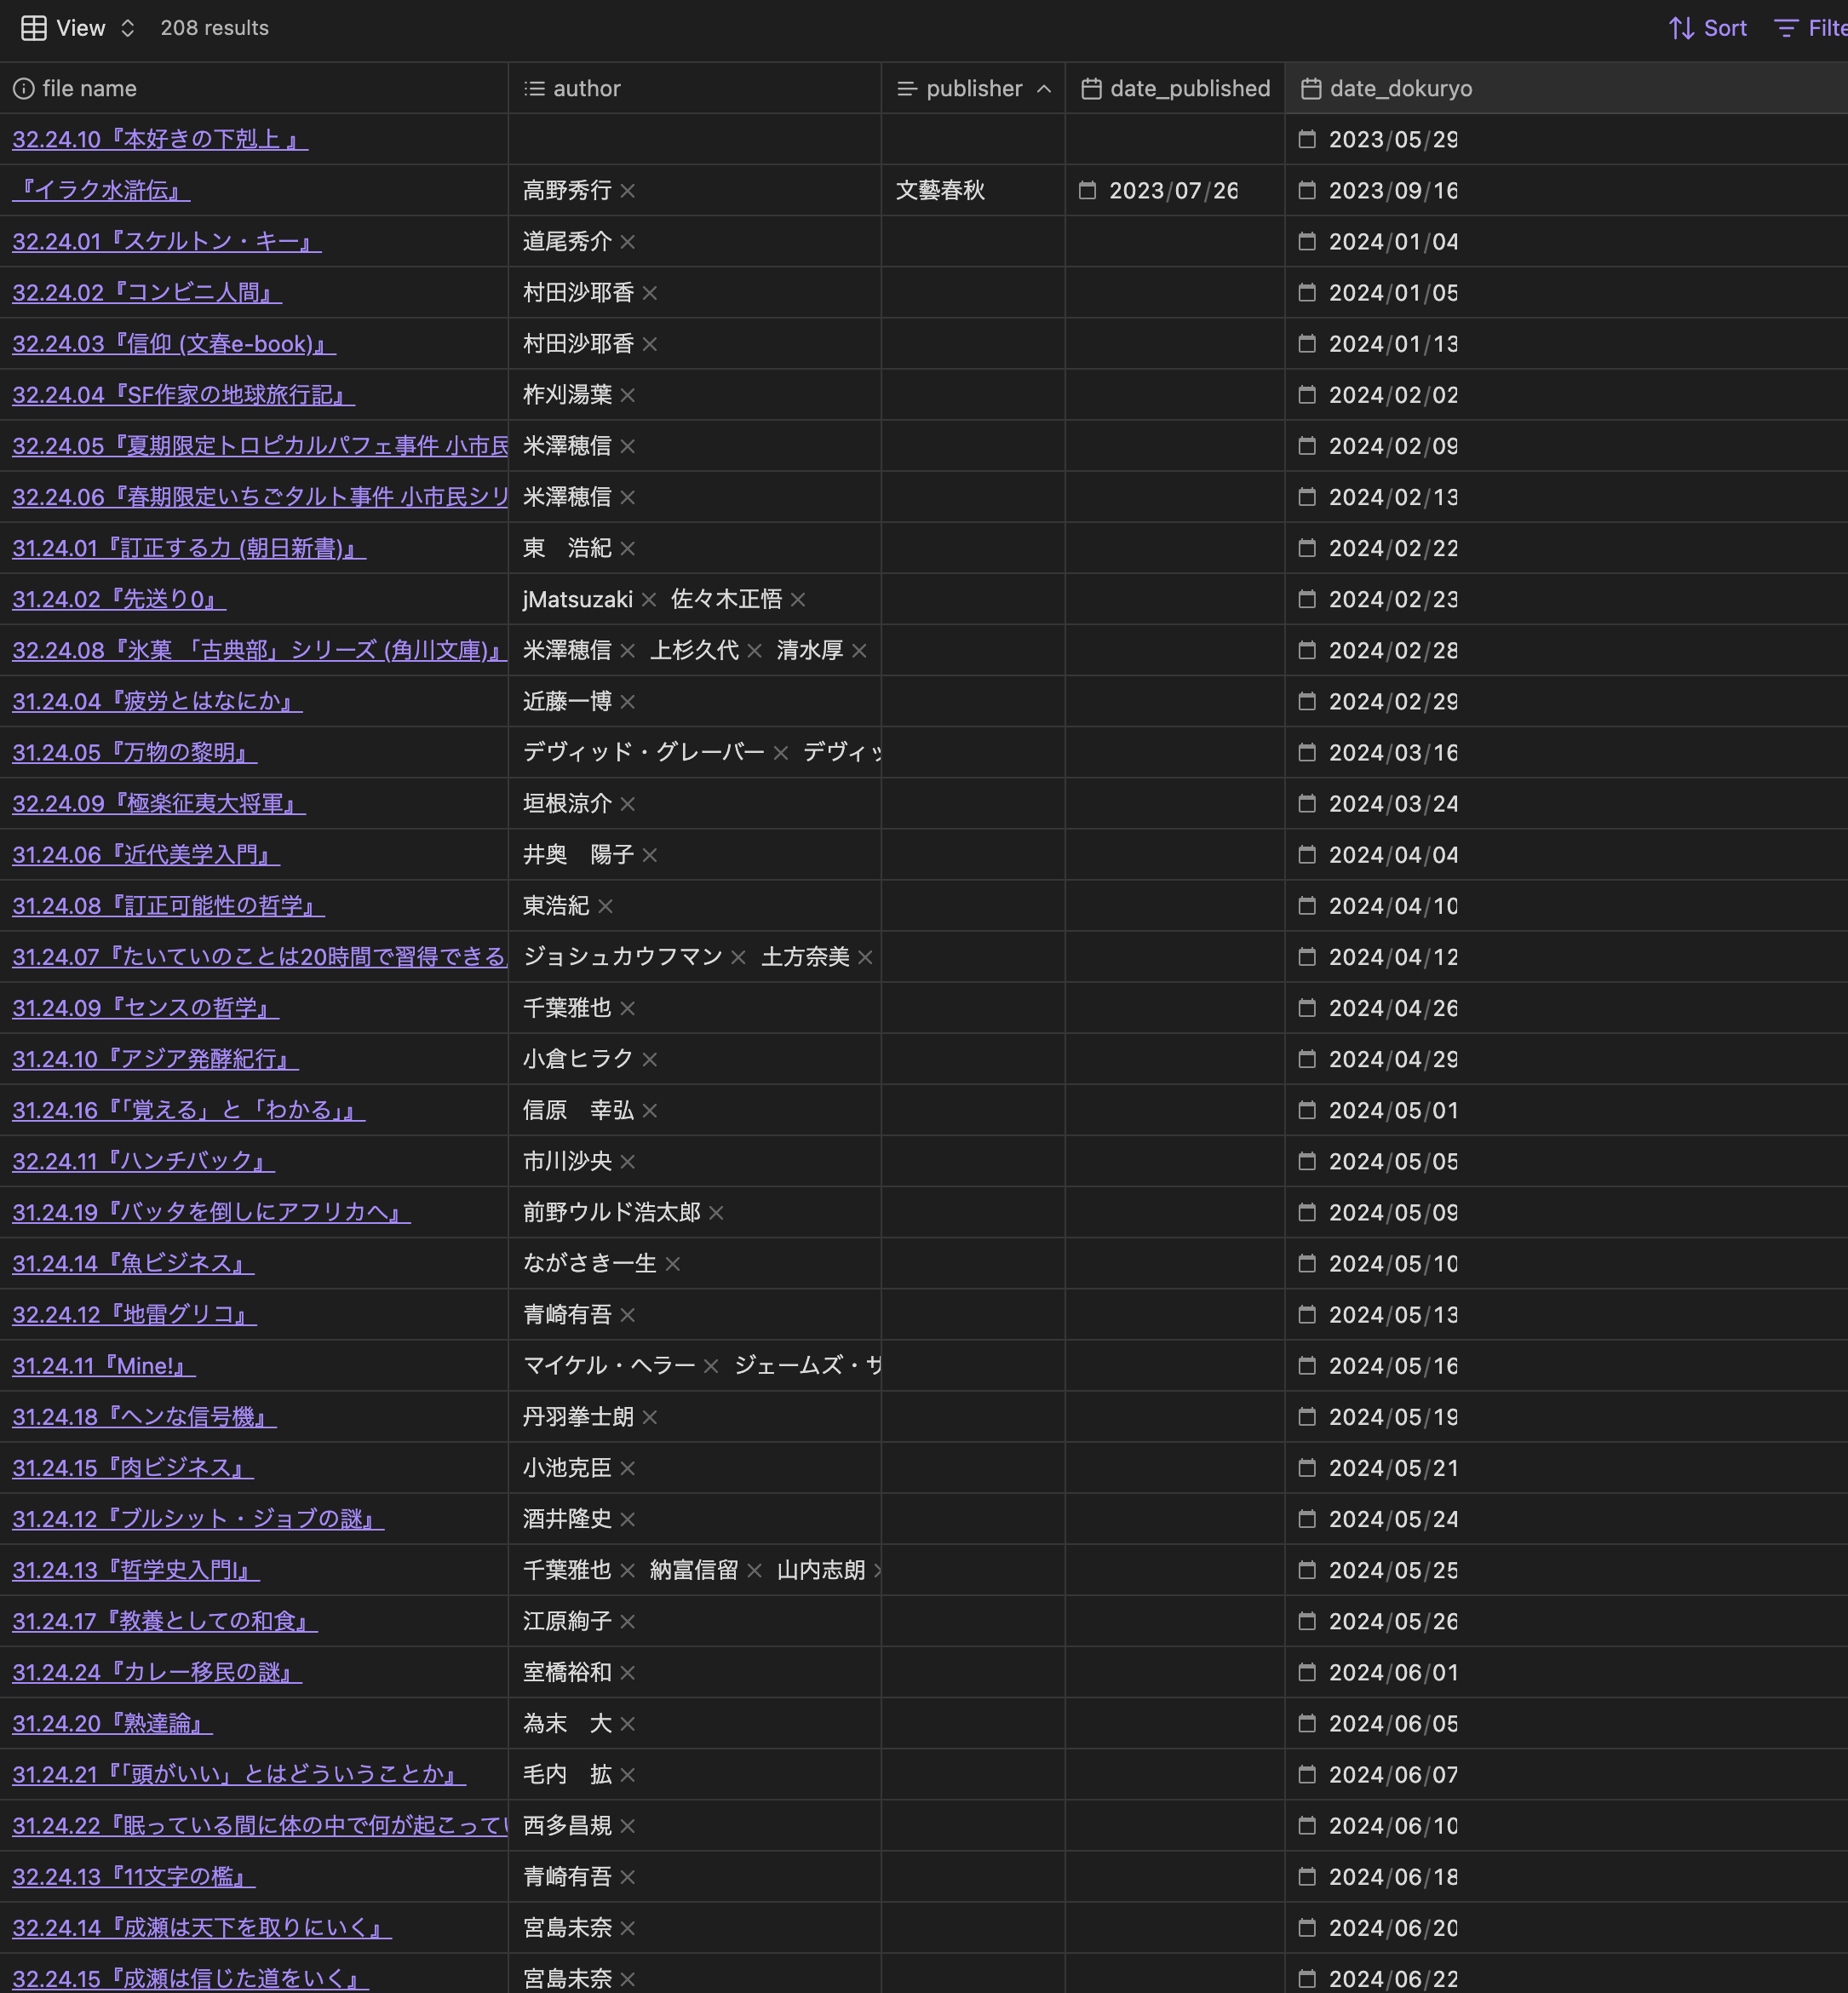Screen dimensions: 1848x1993
Task: Edit the 文藝春秋 publisher cell
Action: [x=940, y=190]
